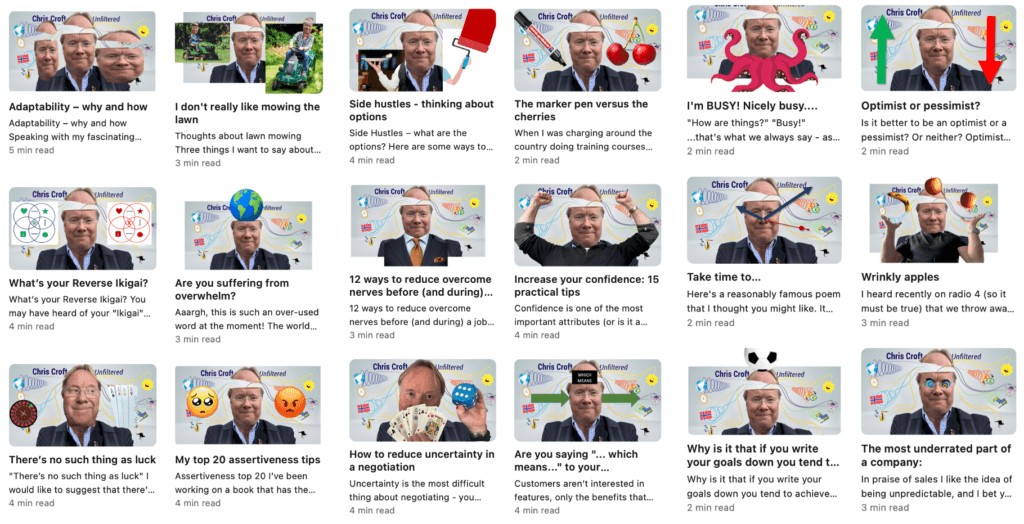
Task: Open 'My top 20 assertiveness tips' headline
Action: (x=248, y=459)
